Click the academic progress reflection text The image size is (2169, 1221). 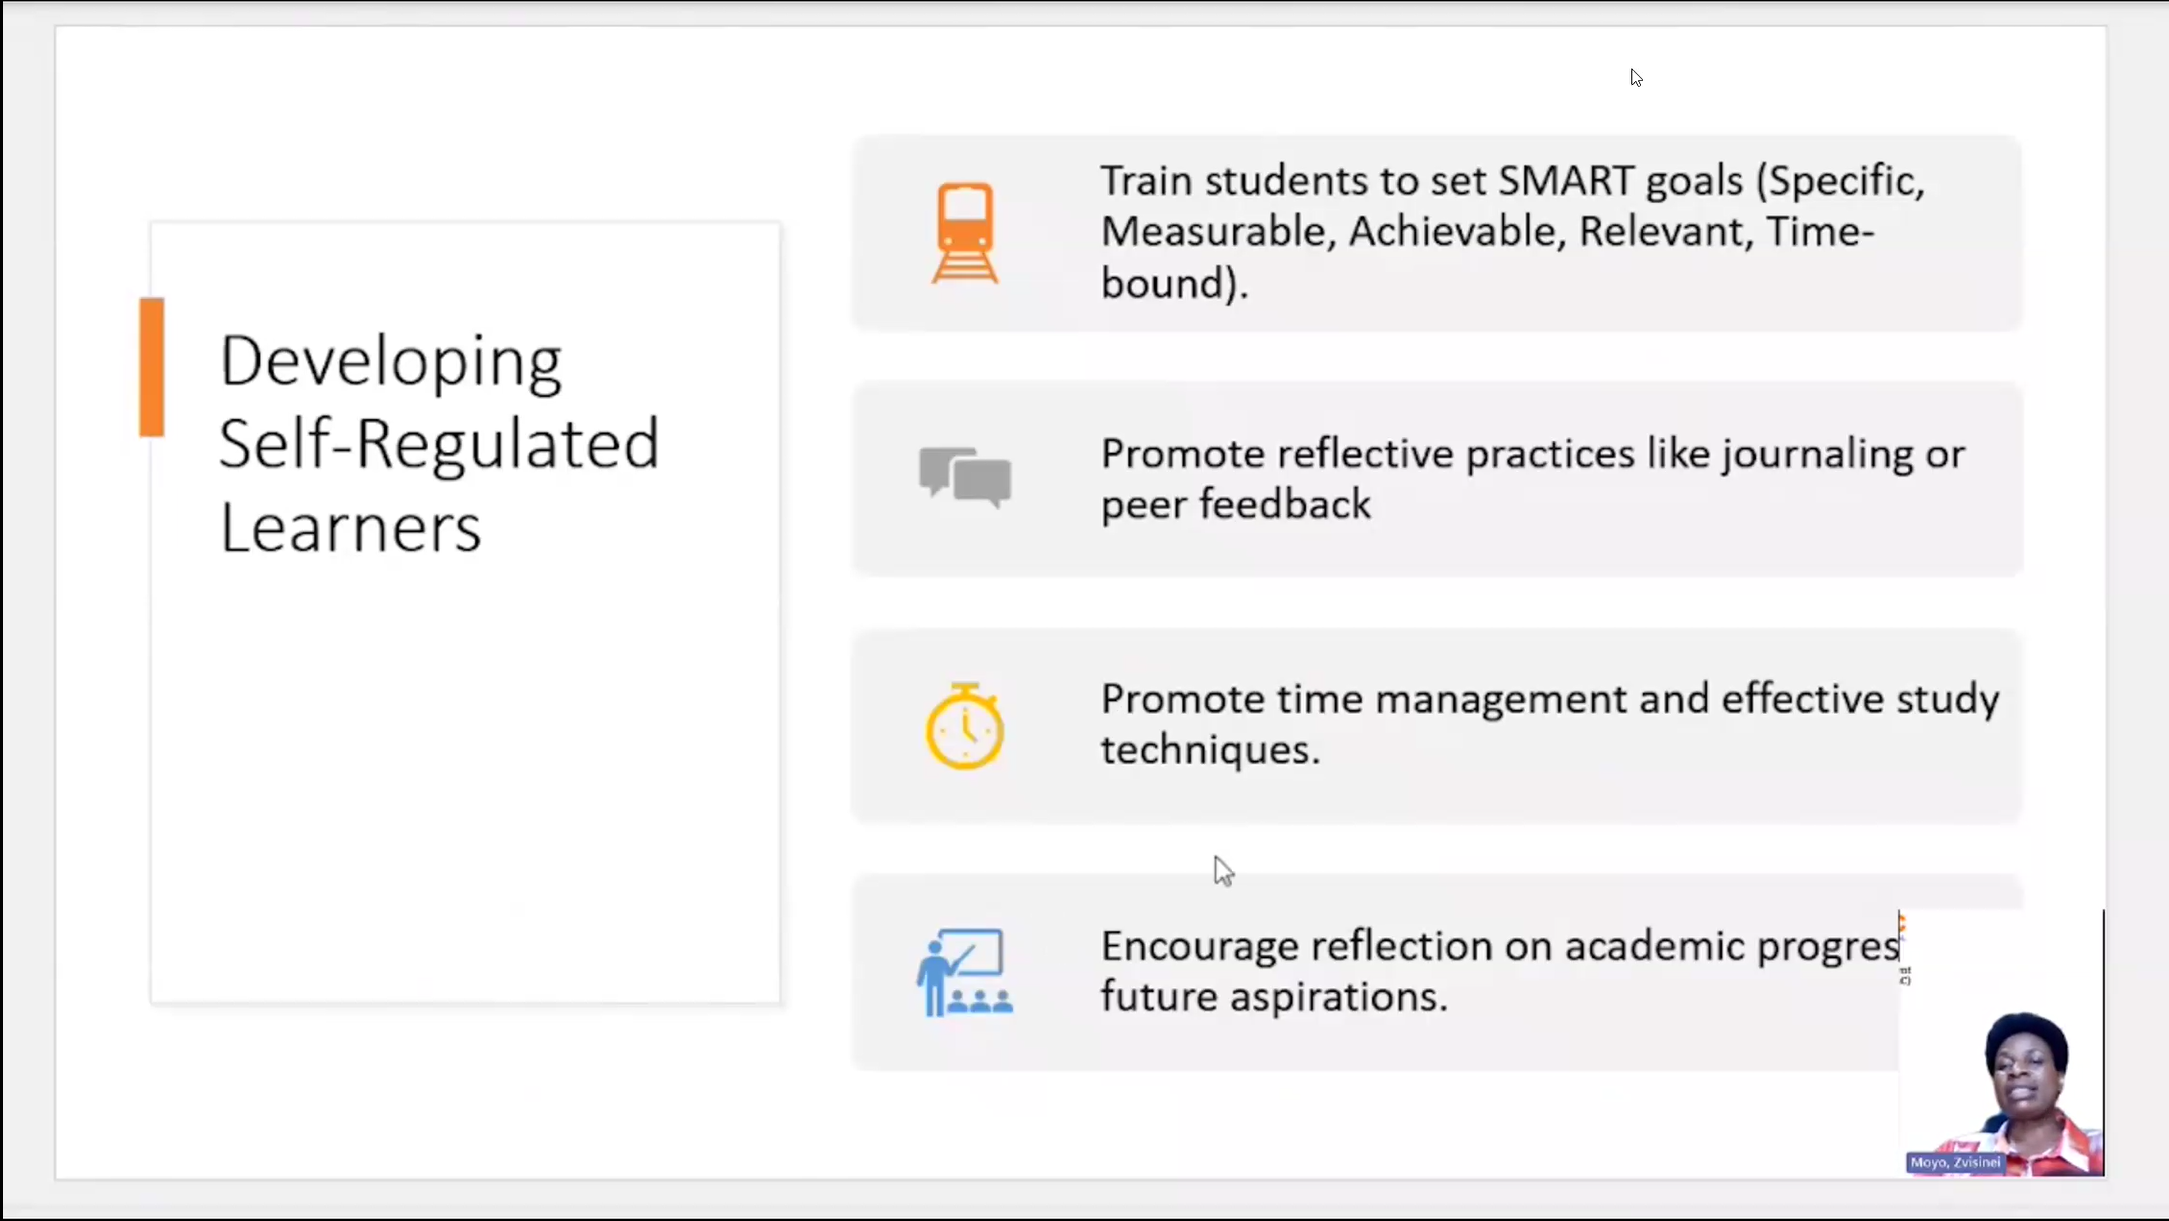point(1498,971)
